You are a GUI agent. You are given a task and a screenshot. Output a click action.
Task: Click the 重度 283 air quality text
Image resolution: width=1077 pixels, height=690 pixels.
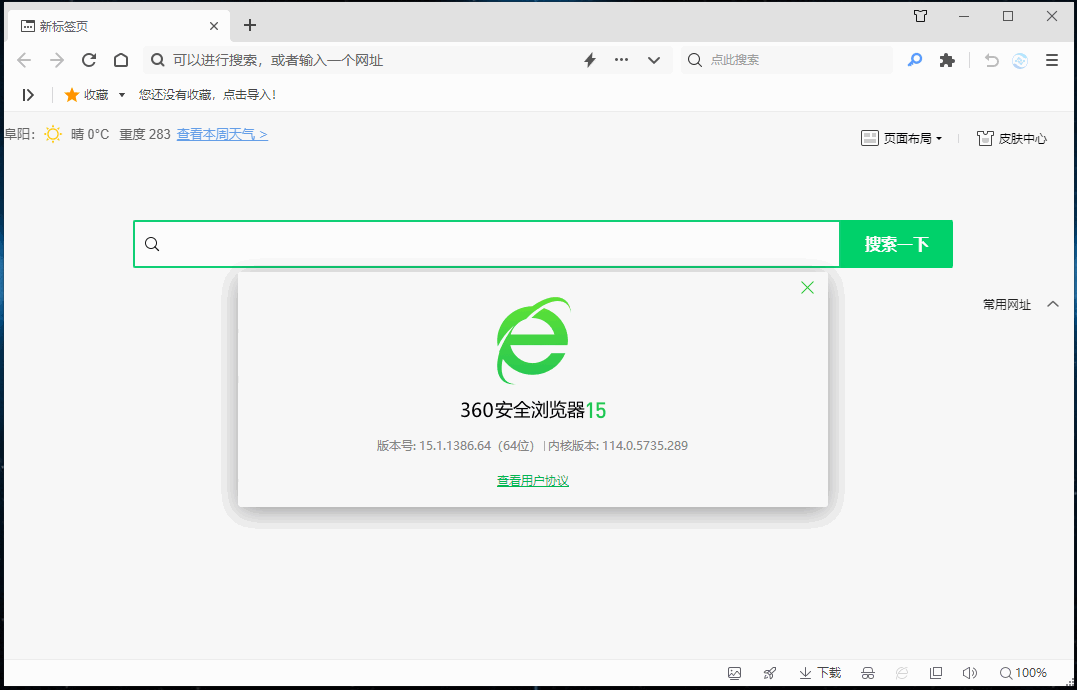coord(145,134)
